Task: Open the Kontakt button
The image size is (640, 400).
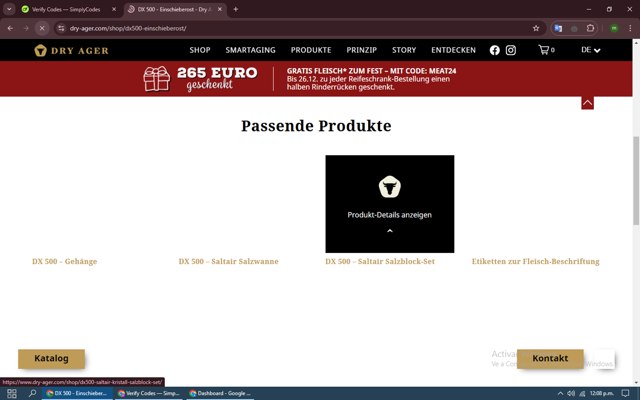Action: [550, 358]
